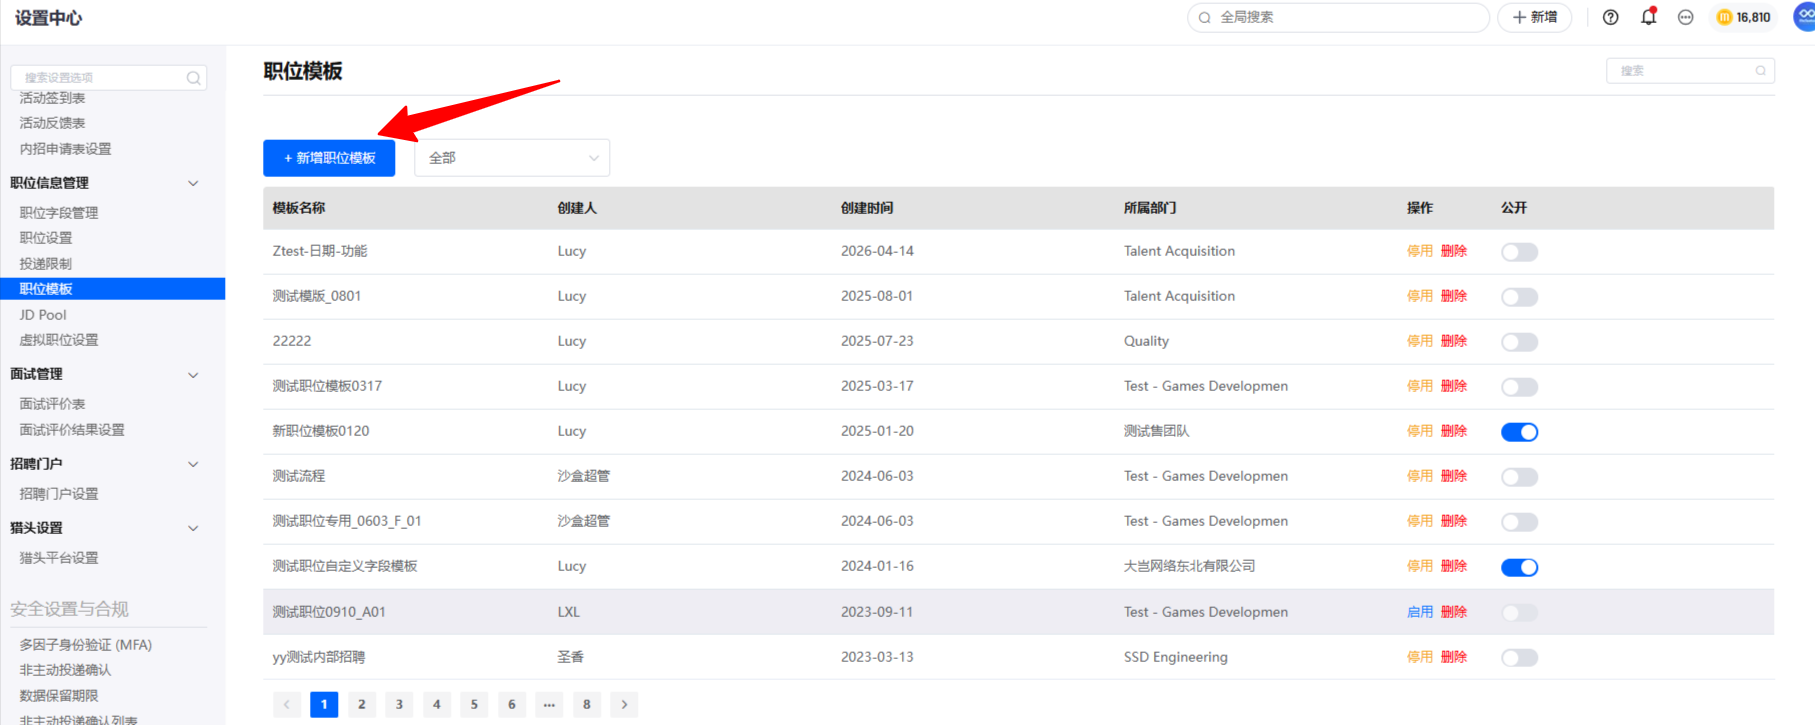Toggle public switch for template 22222
The height and width of the screenshot is (725, 1815).
click(x=1519, y=342)
